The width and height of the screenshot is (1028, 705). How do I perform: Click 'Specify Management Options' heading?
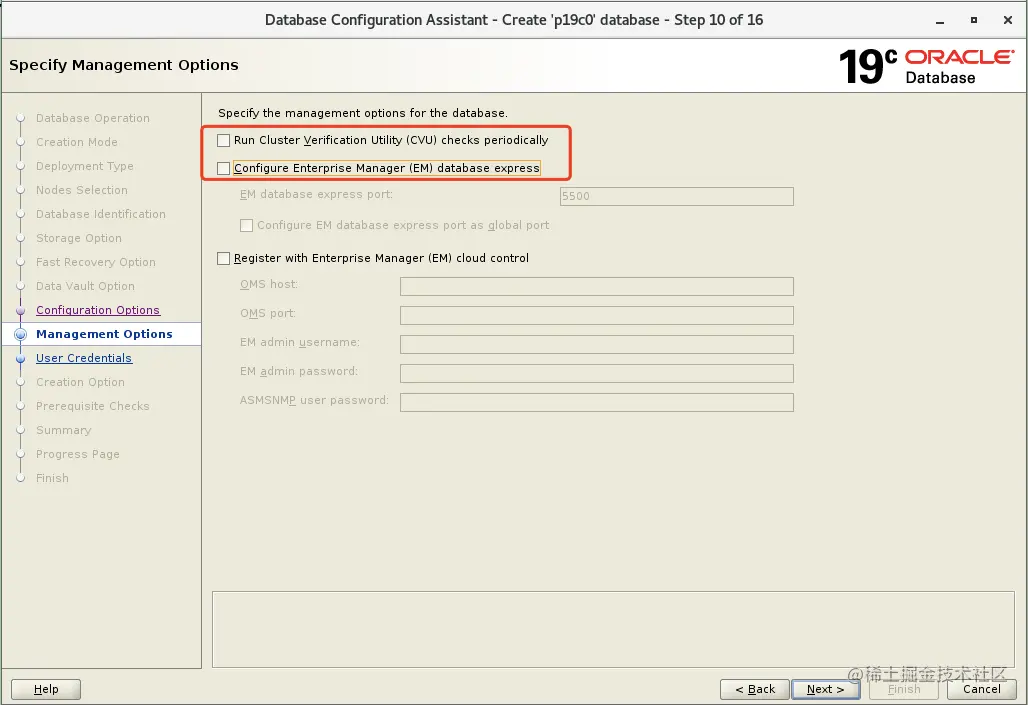[x=124, y=65]
